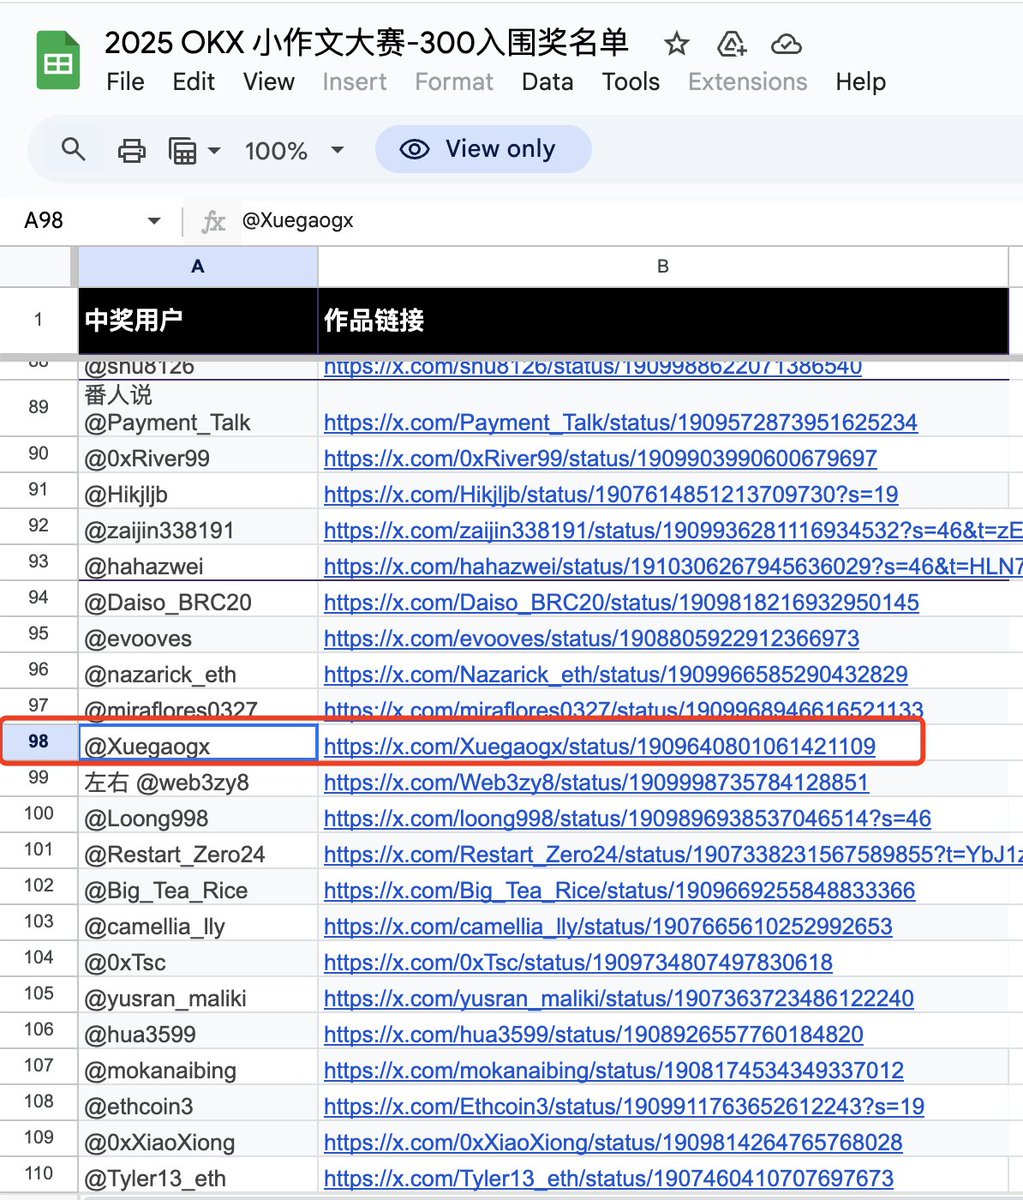Select cell containing @Xuegaogx
Screen dimensions: 1023x1200
point(198,743)
